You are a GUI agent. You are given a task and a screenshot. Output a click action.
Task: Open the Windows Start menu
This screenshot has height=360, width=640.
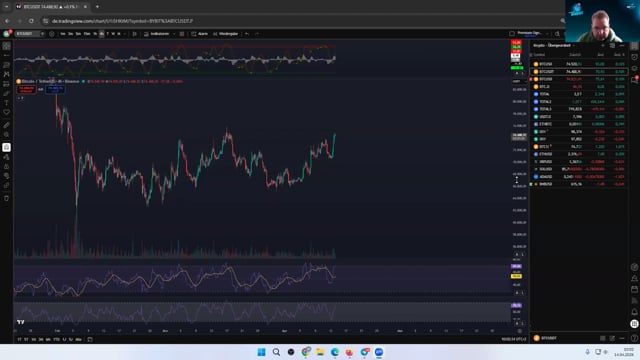click(261, 352)
